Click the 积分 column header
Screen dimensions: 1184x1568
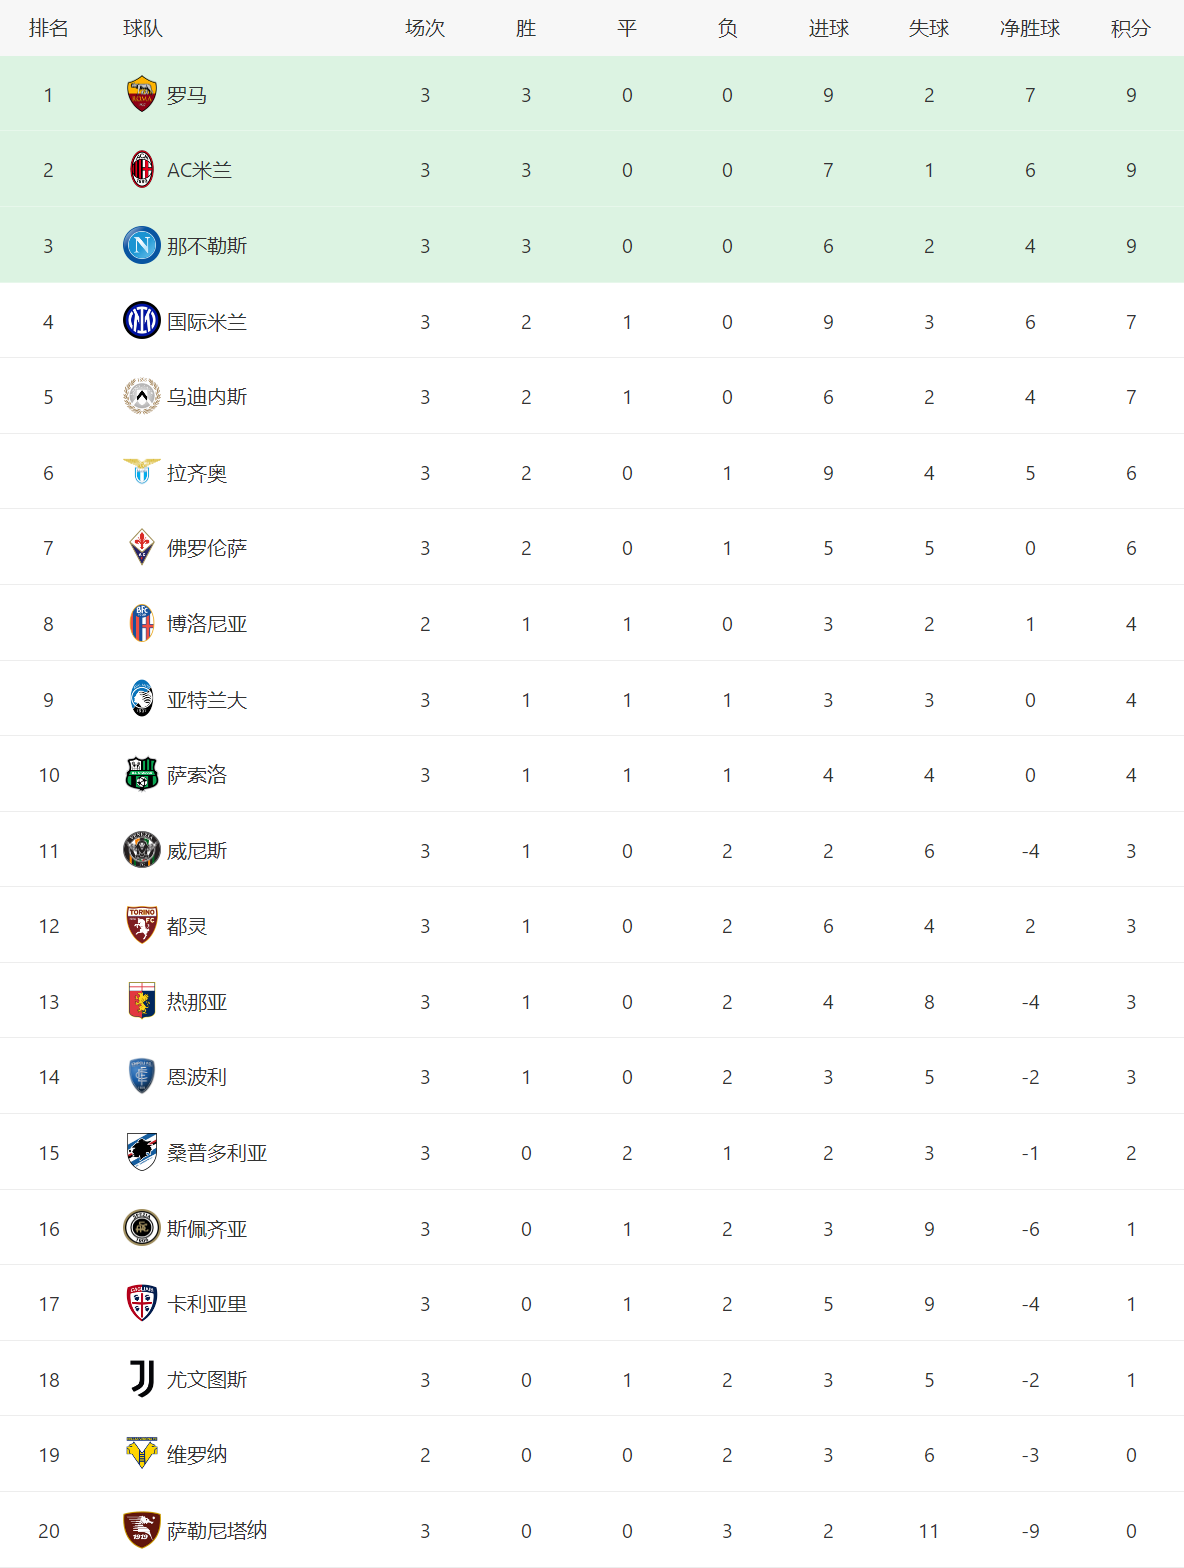1130,28
